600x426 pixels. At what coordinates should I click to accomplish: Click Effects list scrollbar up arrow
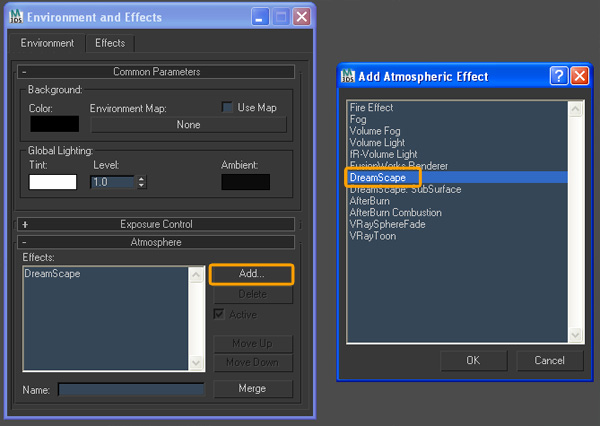[196, 274]
